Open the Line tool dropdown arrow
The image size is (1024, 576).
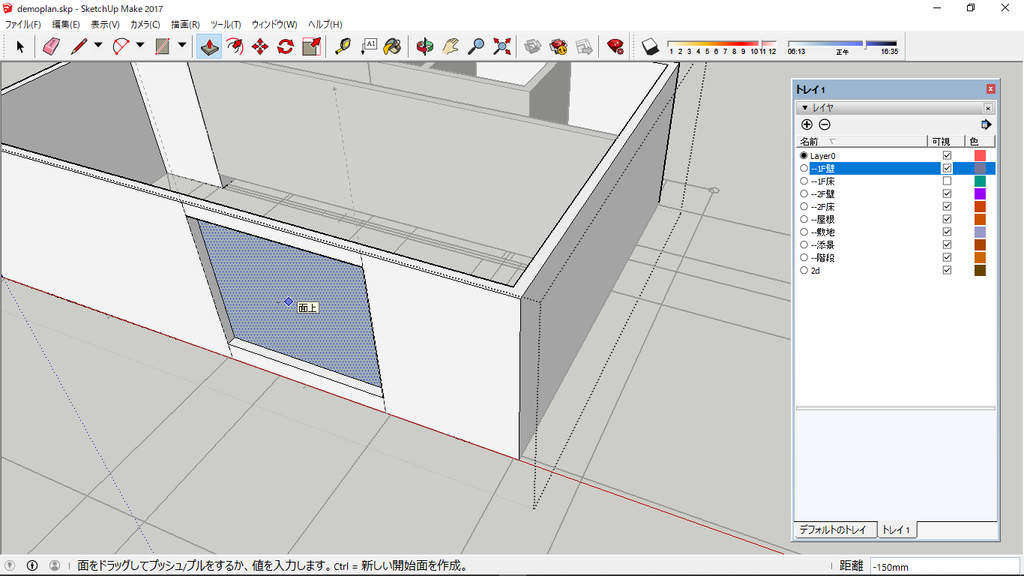[x=98, y=46]
